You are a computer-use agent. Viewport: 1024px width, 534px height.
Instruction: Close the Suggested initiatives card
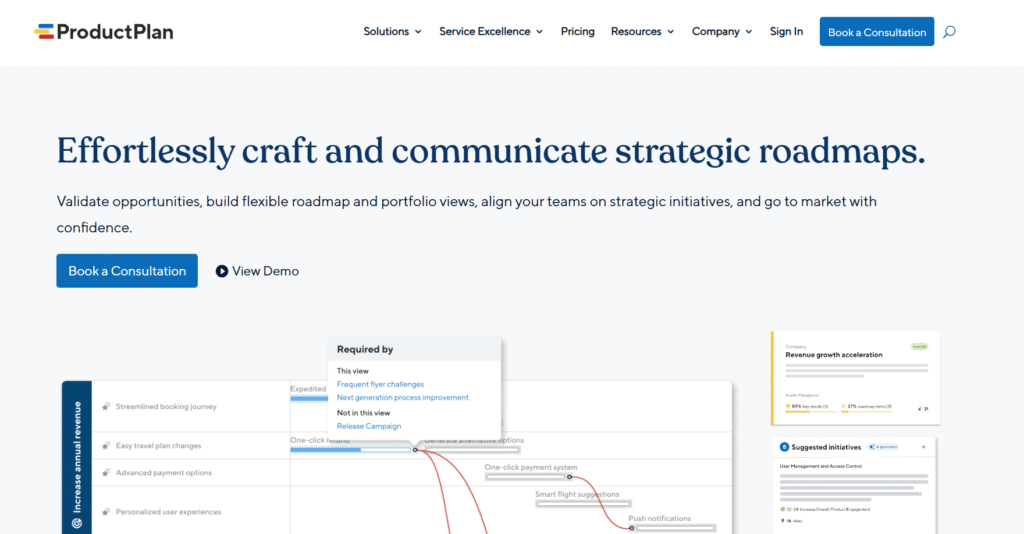[923, 446]
